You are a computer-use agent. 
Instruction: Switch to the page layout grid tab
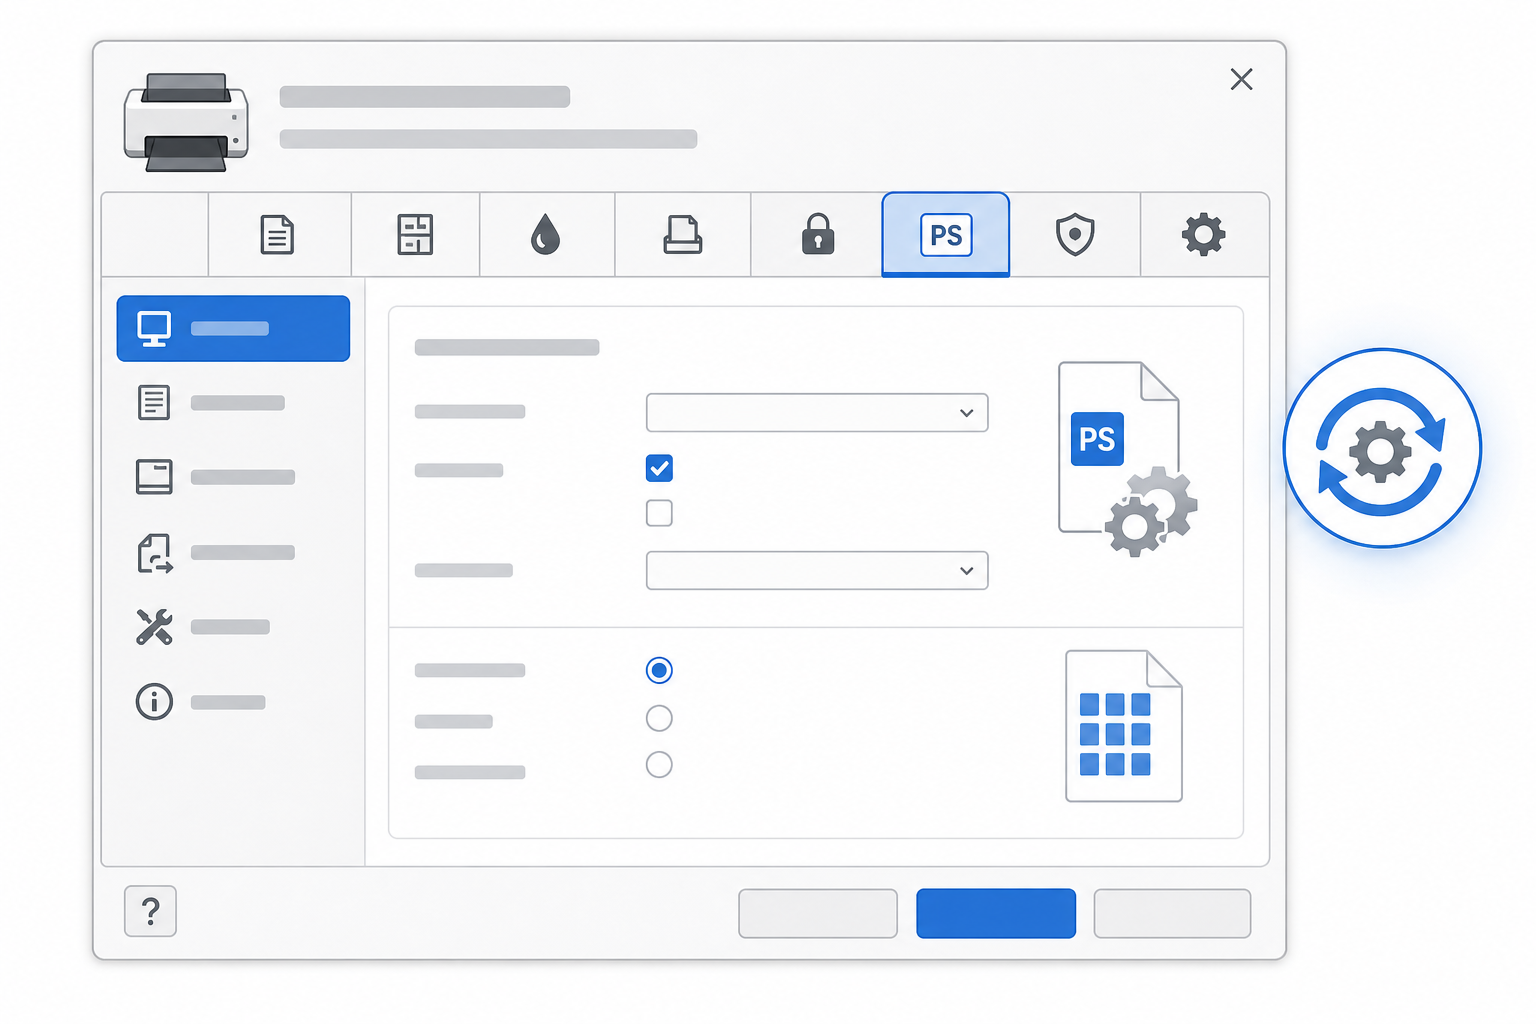click(415, 235)
